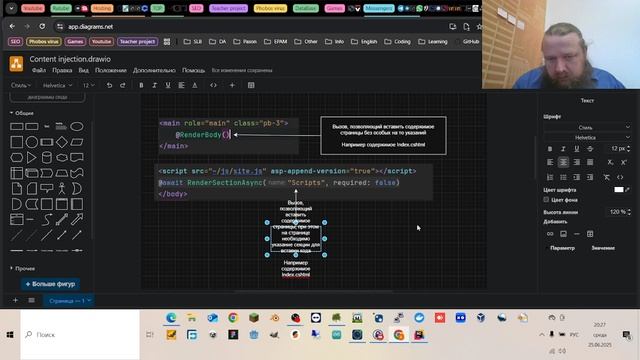The width and height of the screenshot is (640, 360).
Task: Align text right in right panel
Action: click(577, 162)
